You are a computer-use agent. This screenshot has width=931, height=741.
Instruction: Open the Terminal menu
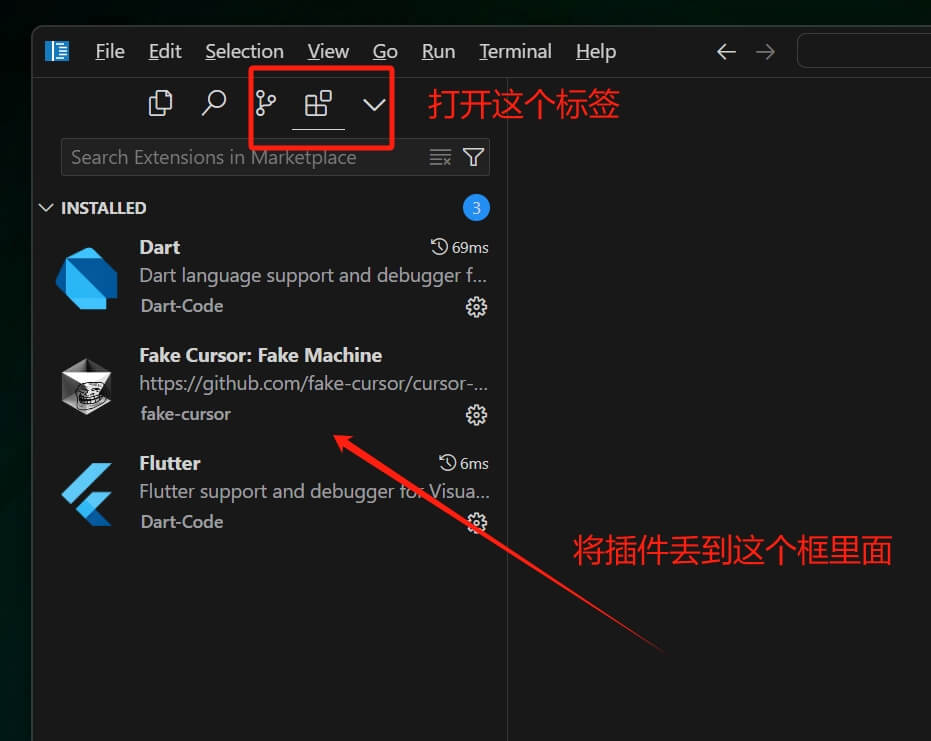[515, 51]
